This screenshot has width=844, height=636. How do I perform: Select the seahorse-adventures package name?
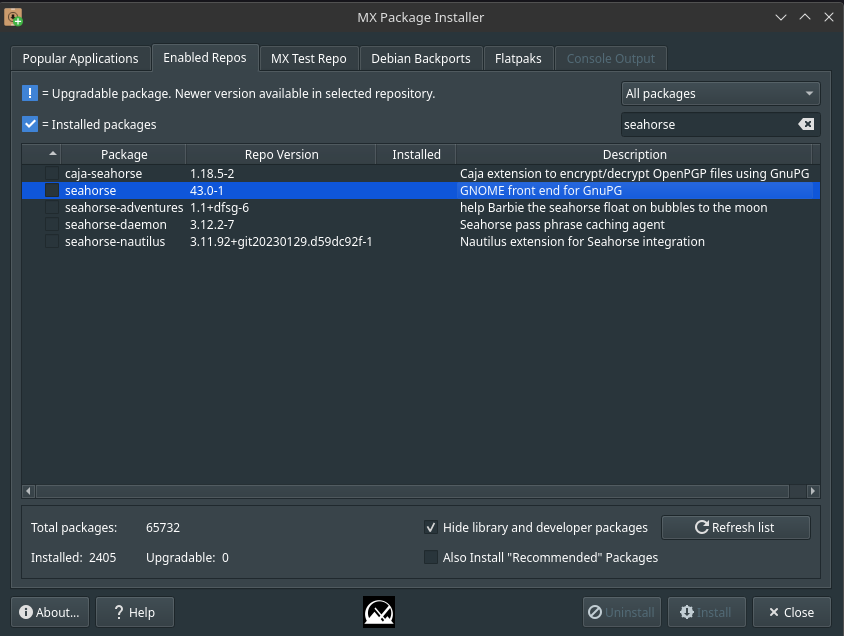tap(124, 207)
